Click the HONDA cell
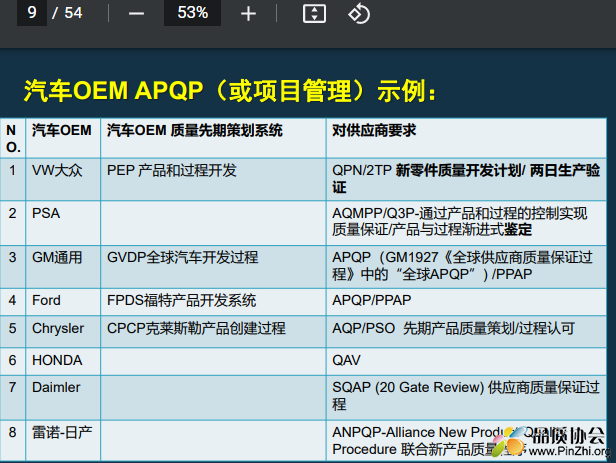Screen dimensions: 616x463 tap(63, 361)
